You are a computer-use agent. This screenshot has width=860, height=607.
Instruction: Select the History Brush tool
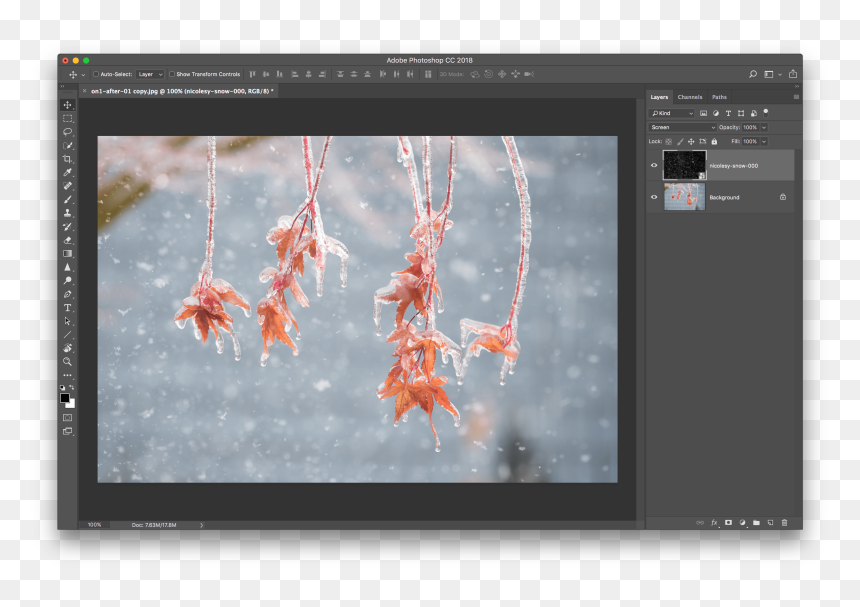pyautogui.click(x=67, y=226)
